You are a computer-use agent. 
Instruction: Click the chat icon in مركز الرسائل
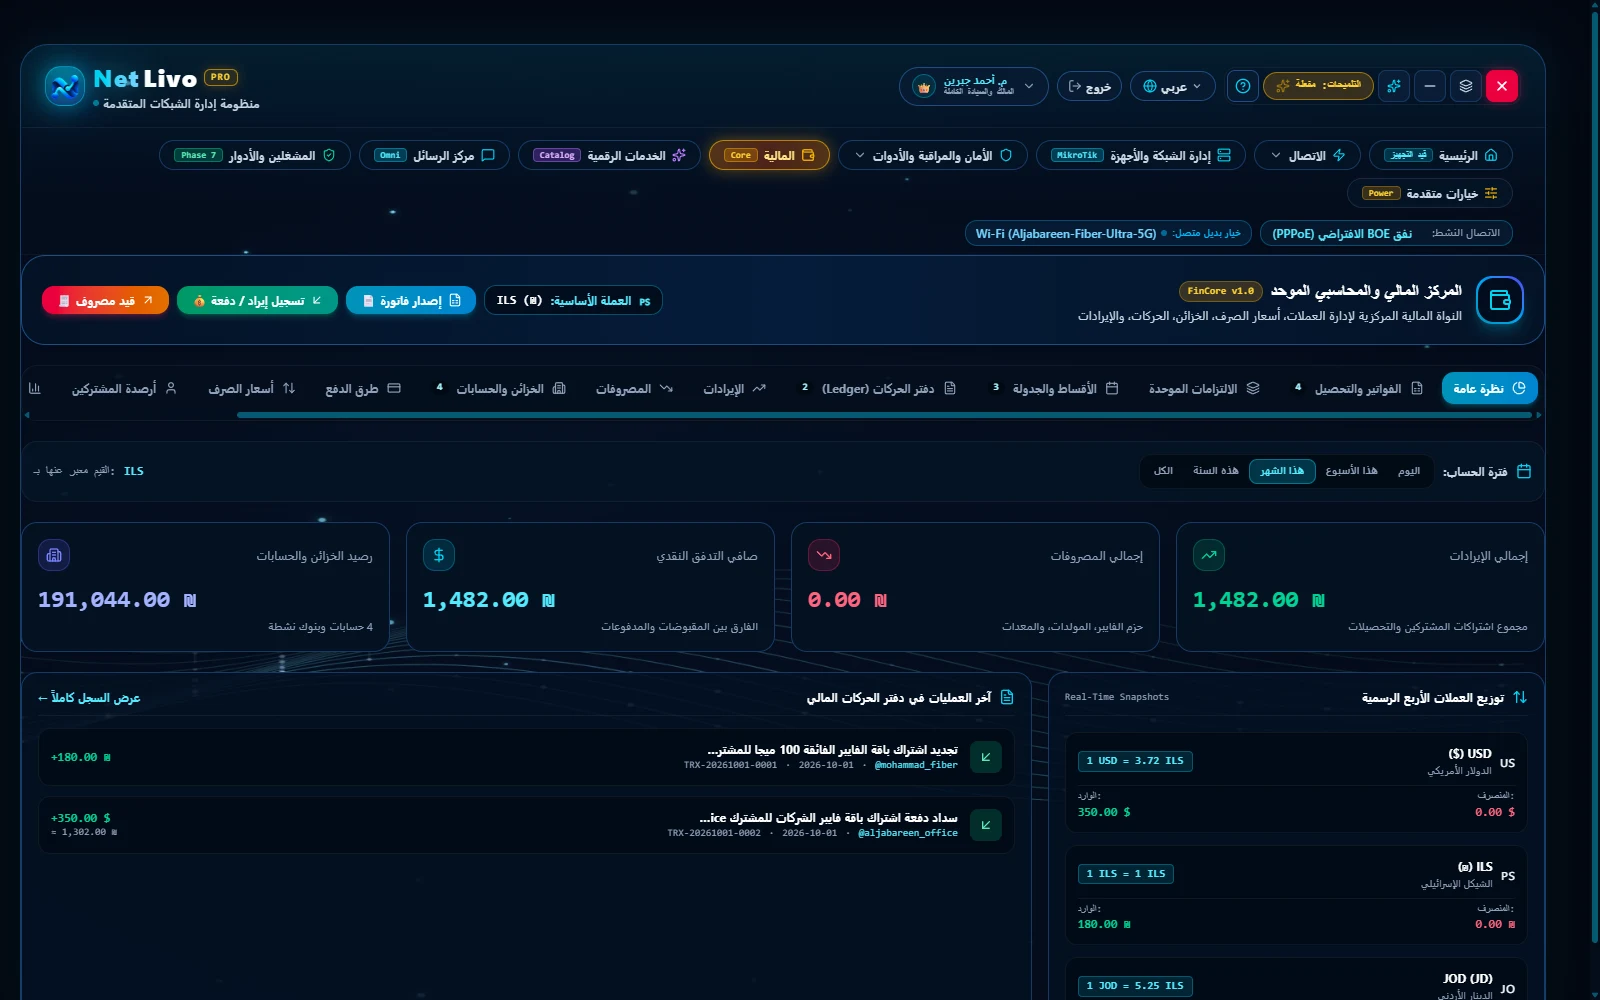click(488, 155)
